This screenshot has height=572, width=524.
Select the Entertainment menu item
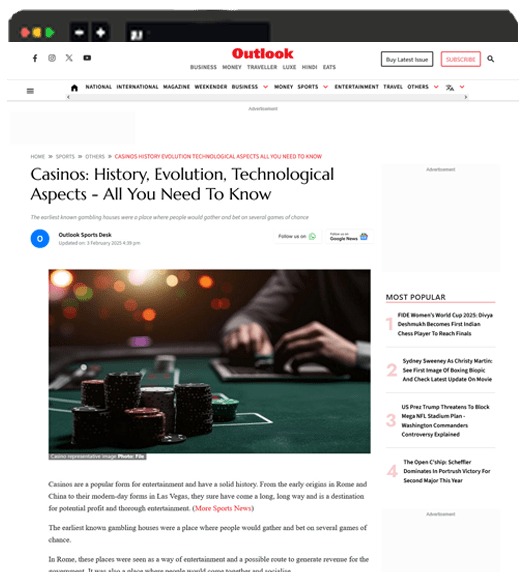(357, 87)
